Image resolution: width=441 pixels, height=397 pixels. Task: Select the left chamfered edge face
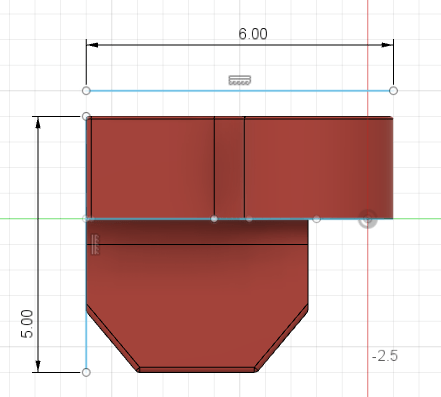point(112,337)
